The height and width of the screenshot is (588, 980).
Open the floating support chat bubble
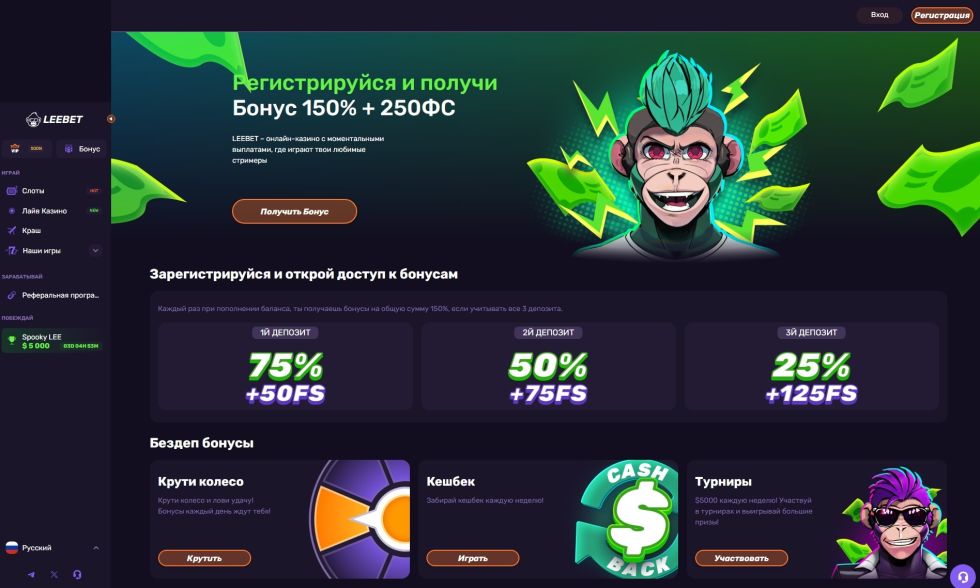(962, 576)
